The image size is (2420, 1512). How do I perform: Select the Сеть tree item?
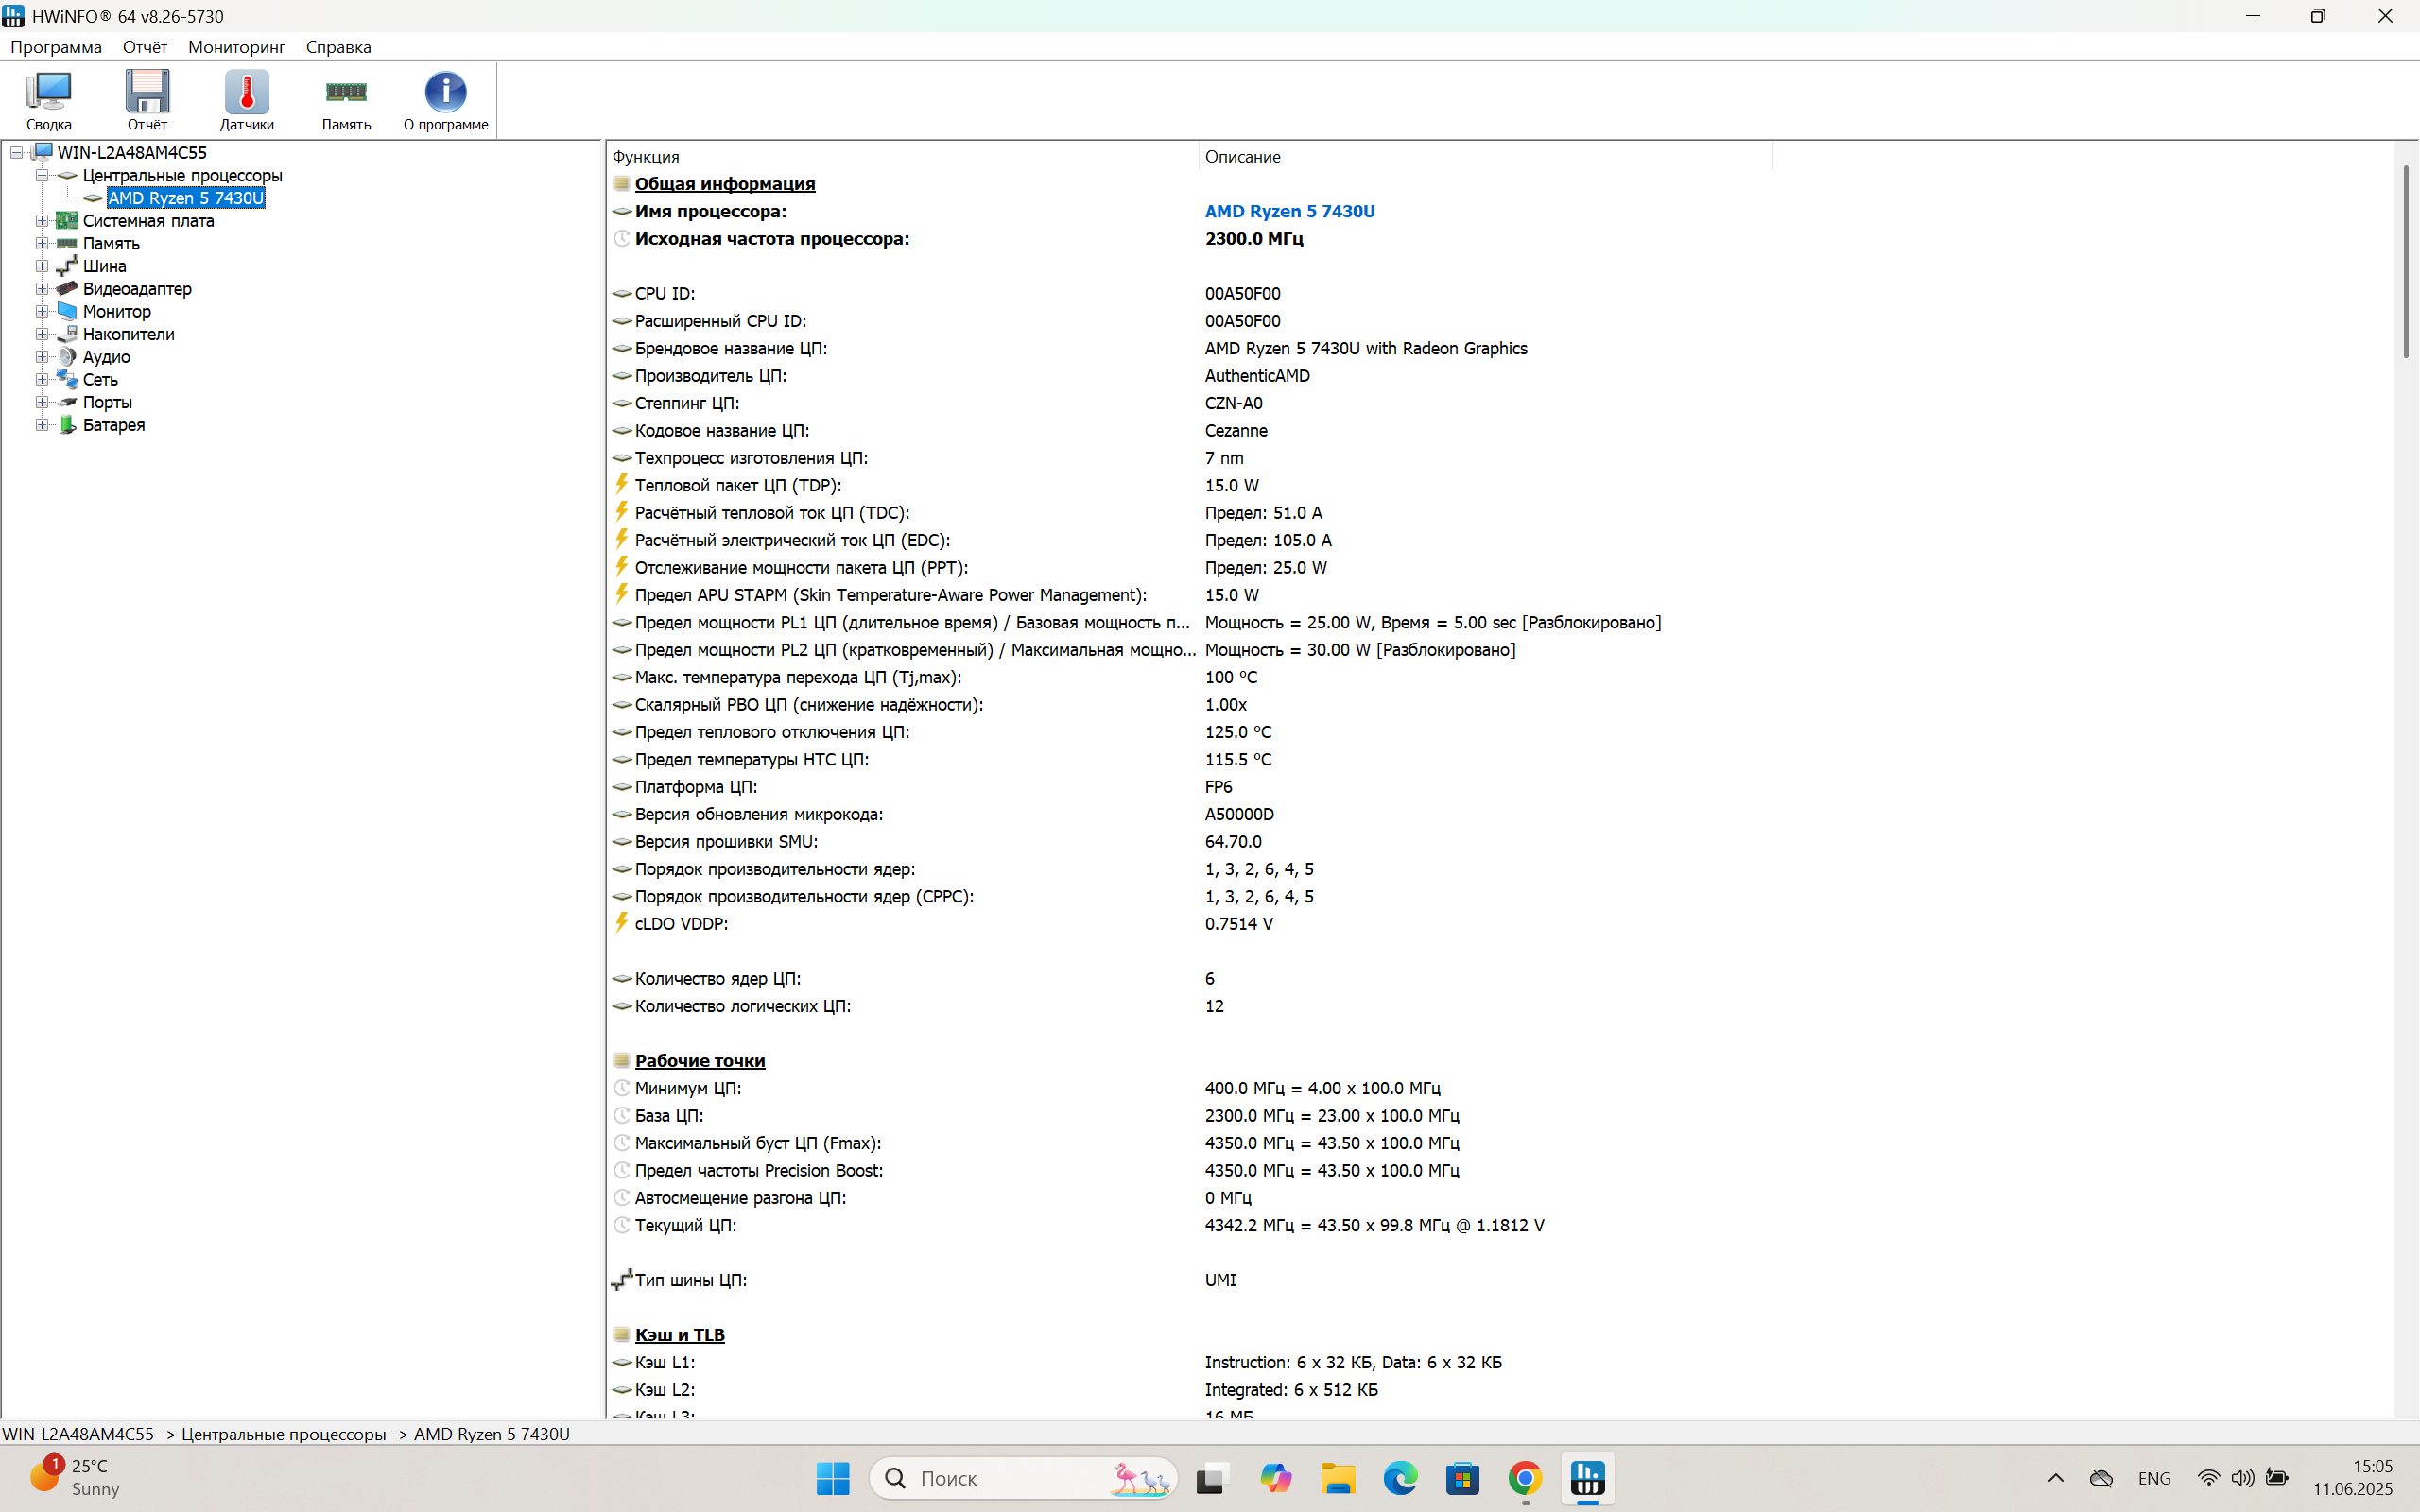tap(100, 380)
